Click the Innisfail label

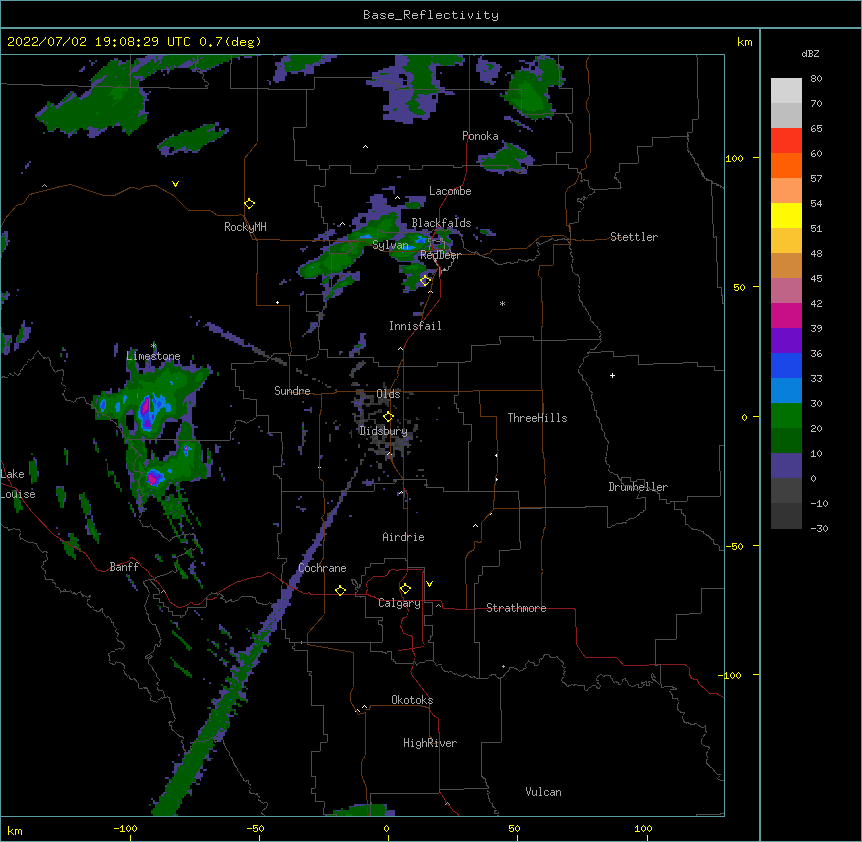coord(415,326)
